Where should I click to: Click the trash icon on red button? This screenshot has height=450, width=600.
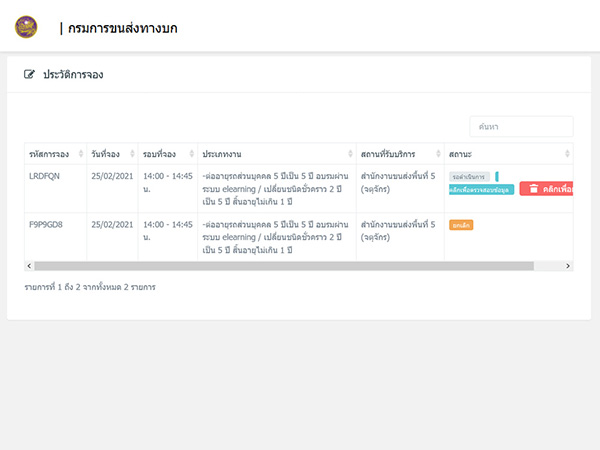point(533,189)
